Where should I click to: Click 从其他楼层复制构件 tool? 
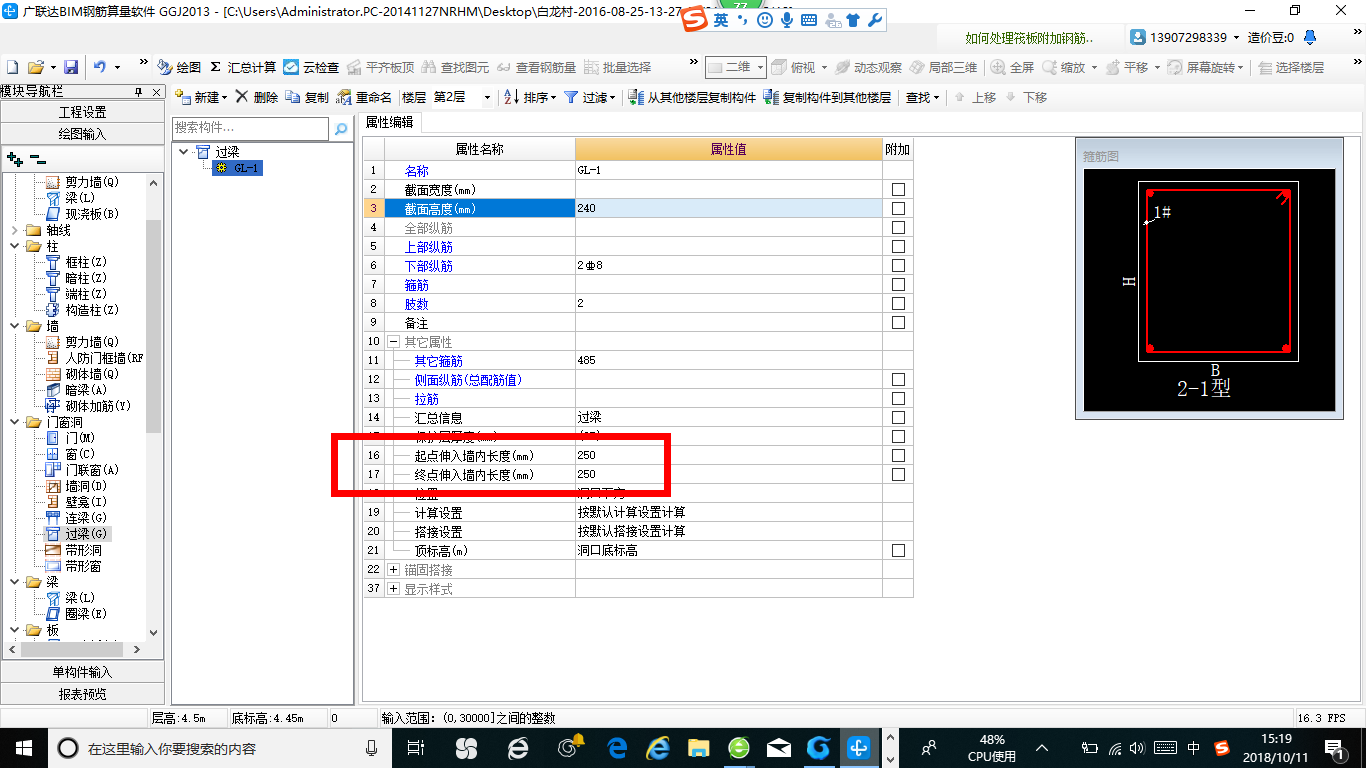tap(692, 97)
